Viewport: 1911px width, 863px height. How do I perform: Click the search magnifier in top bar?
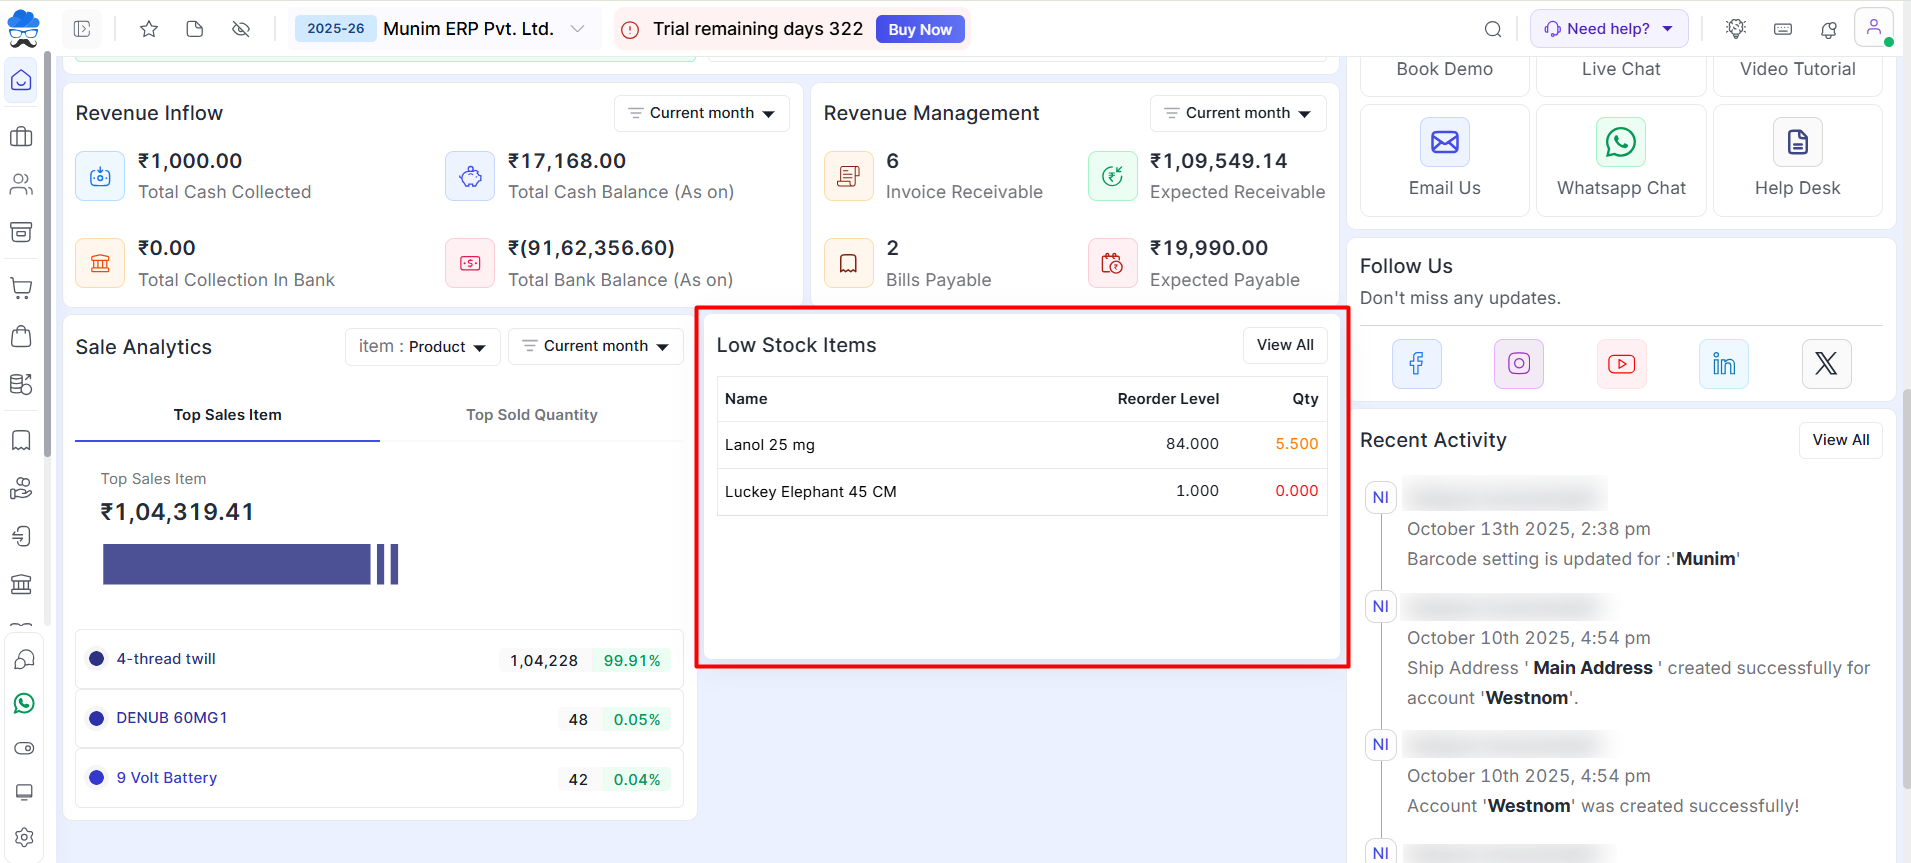(x=1492, y=29)
